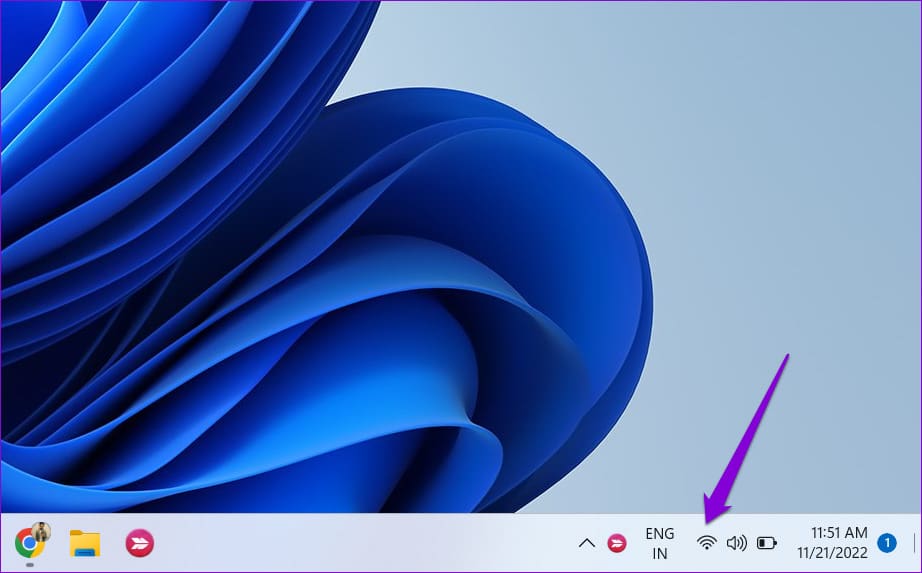
Task: Click the ENG input language label
Action: point(660,533)
